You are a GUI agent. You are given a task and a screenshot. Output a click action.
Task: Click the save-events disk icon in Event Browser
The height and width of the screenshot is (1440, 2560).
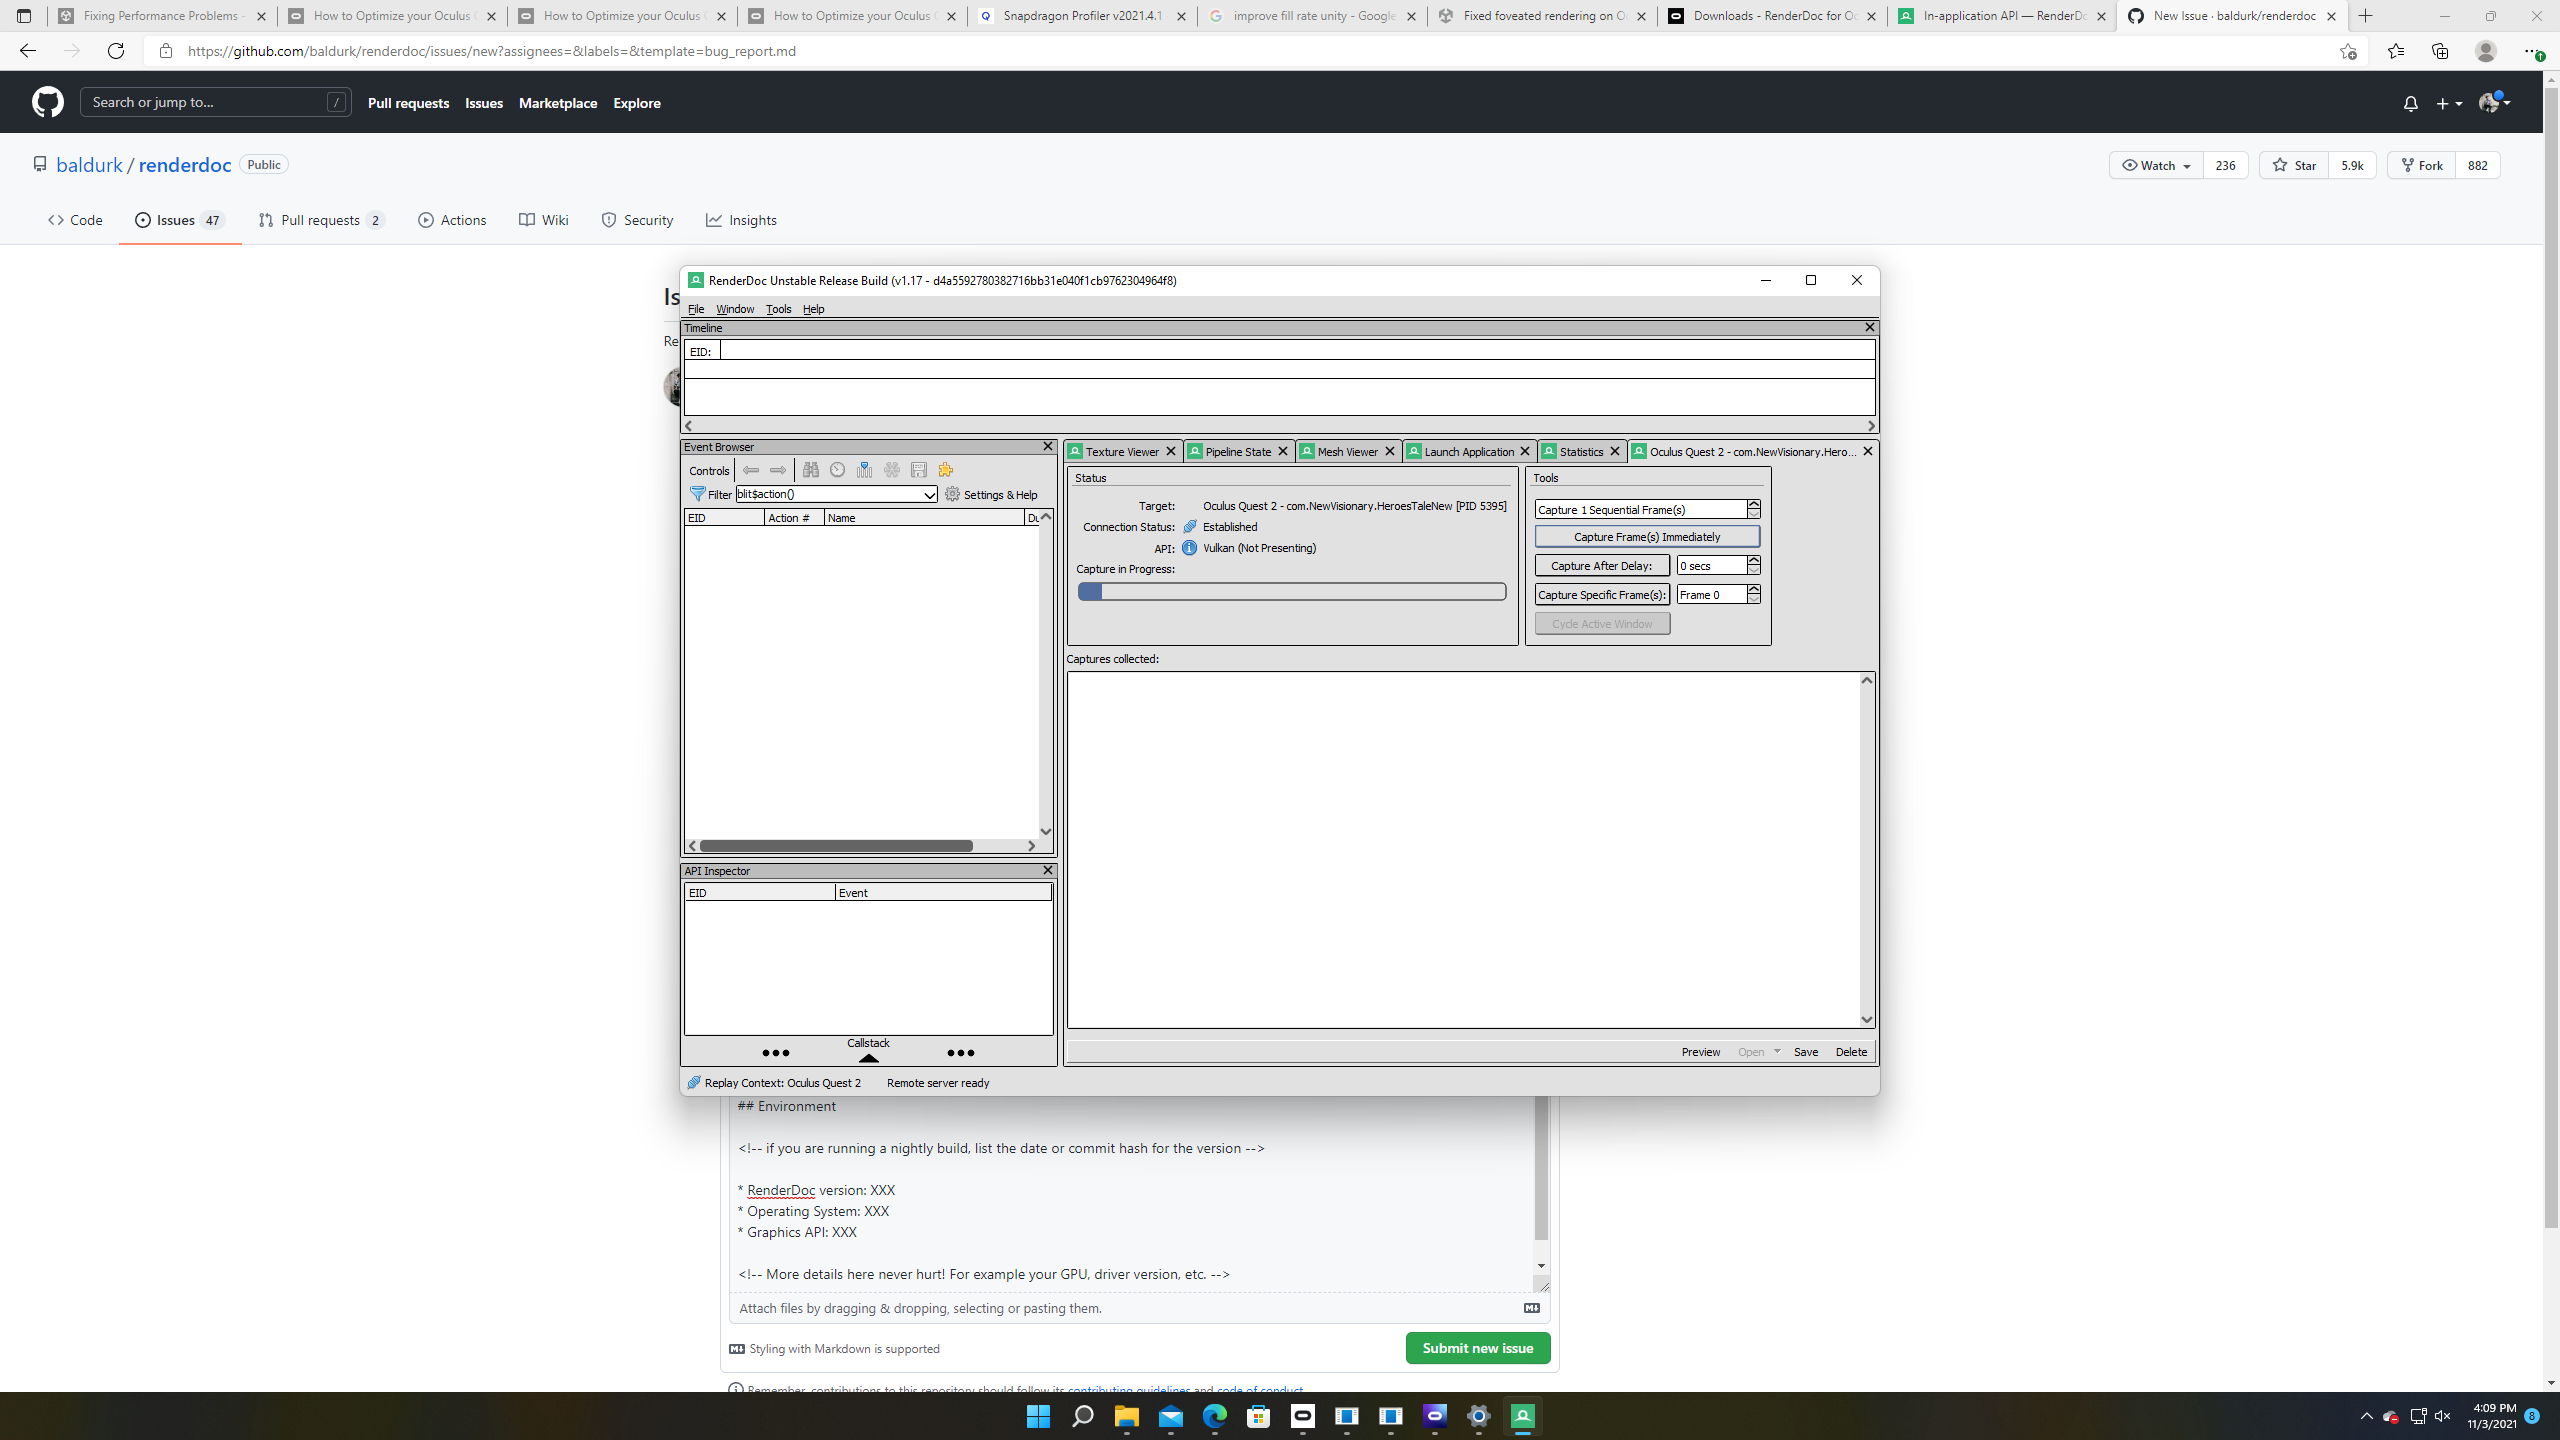pyautogui.click(x=919, y=470)
